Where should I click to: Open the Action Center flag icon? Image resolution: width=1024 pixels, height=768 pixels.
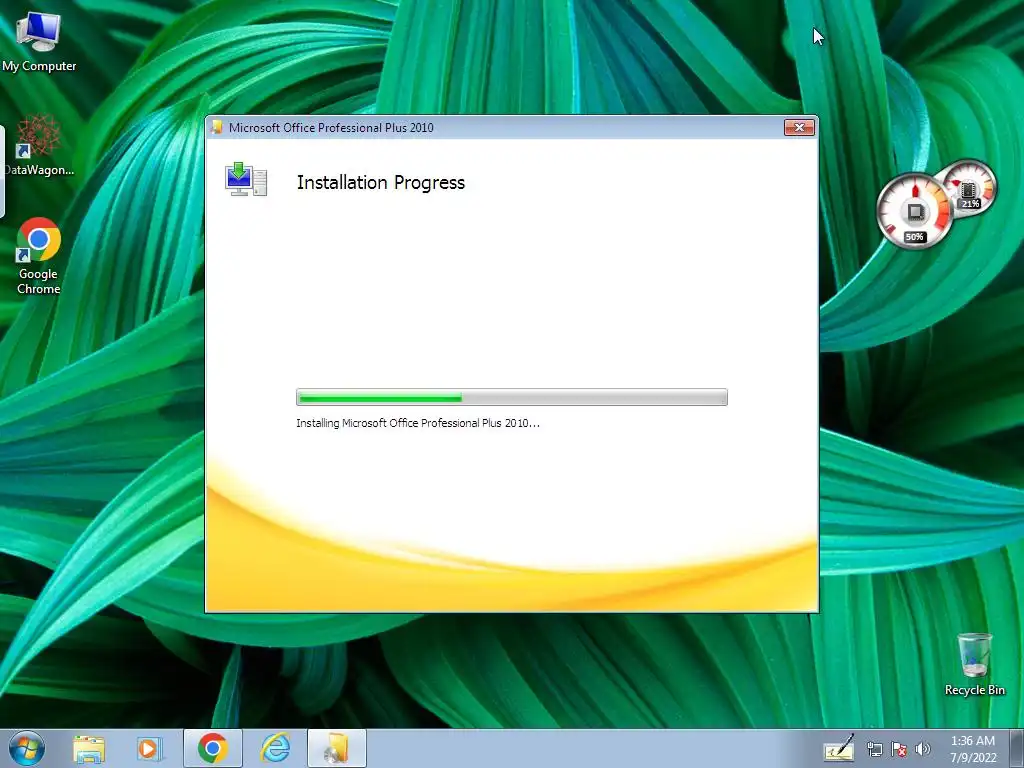point(899,750)
